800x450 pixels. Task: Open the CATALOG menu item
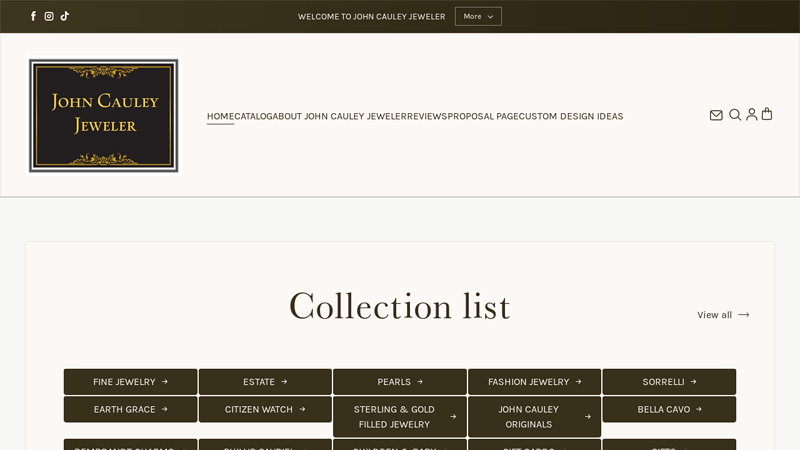pos(254,116)
